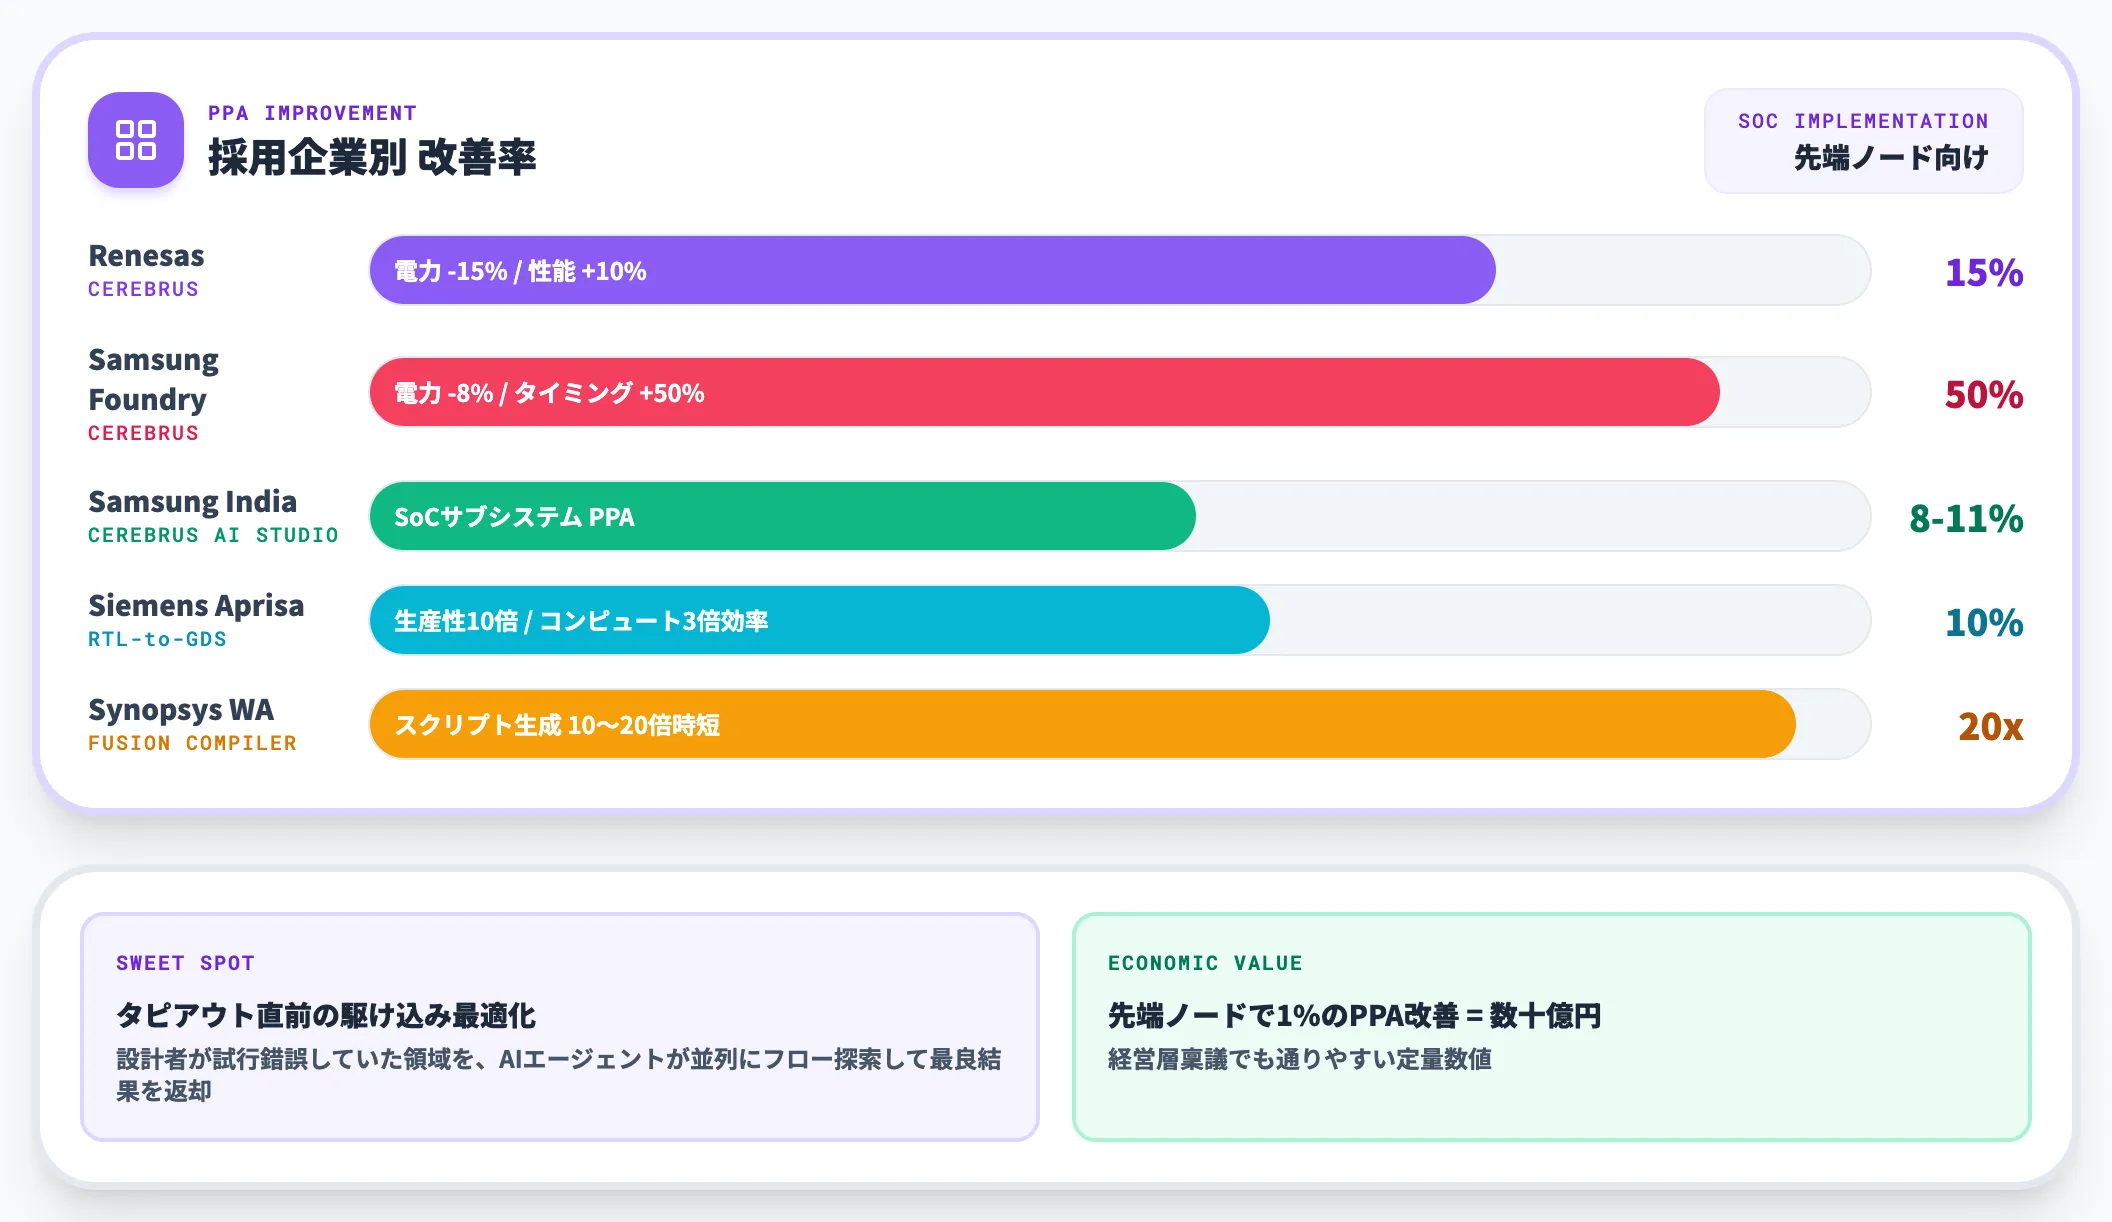The image size is (2112, 1222).
Task: Click the CEREBRUS AI STUDIO subtitle
Action: click(x=213, y=535)
